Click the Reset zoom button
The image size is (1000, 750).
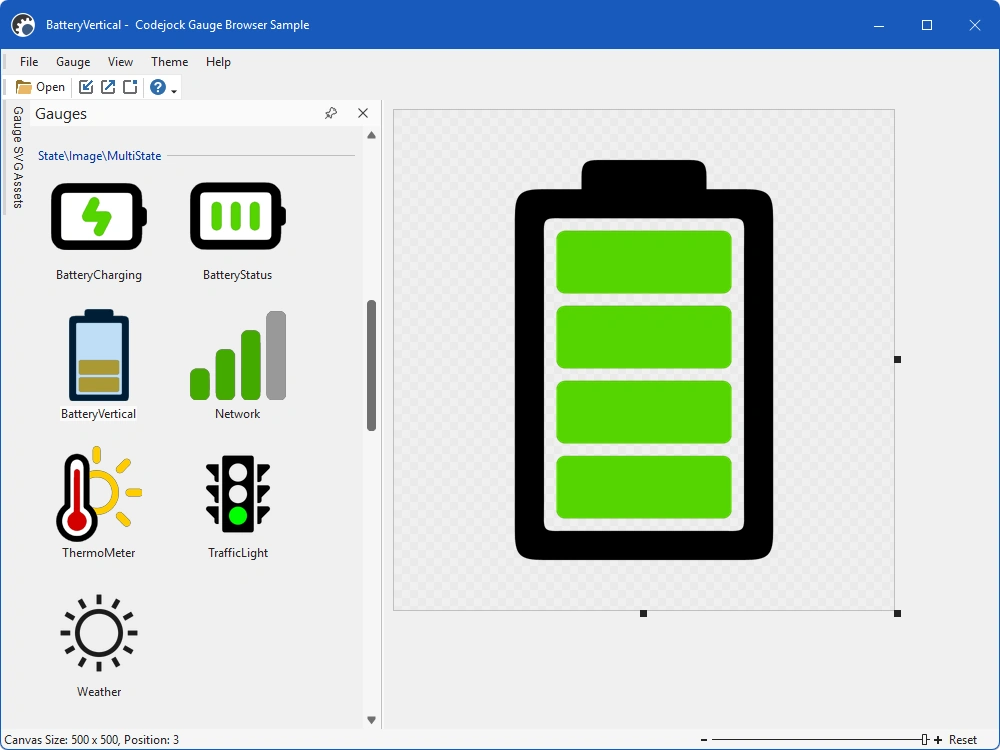962,740
